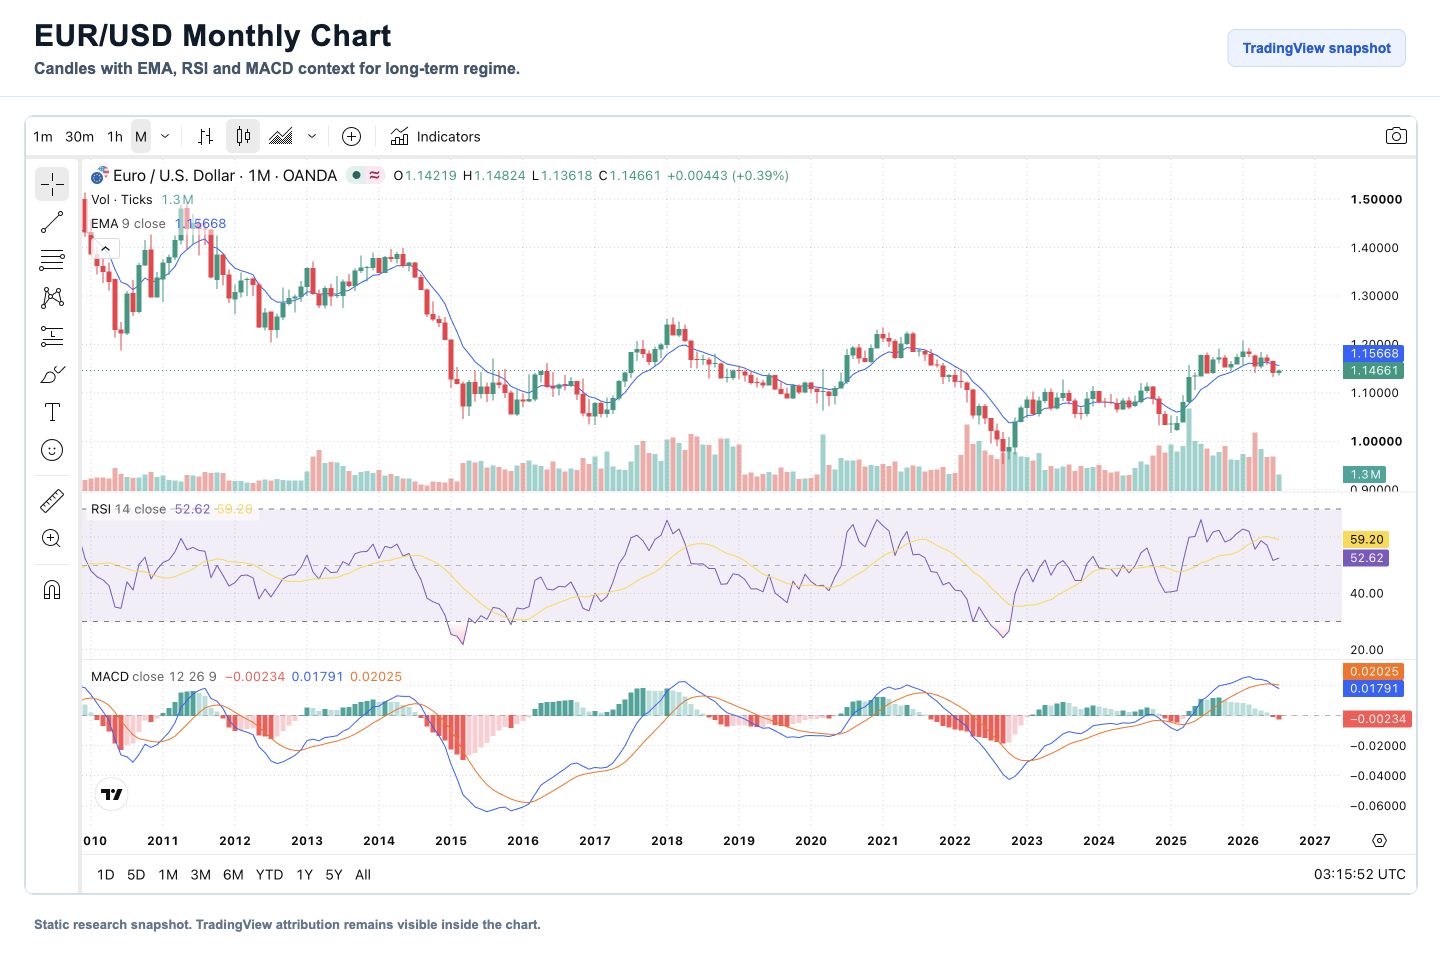
Task: Click the compare or add symbol plus icon
Action: (x=351, y=136)
